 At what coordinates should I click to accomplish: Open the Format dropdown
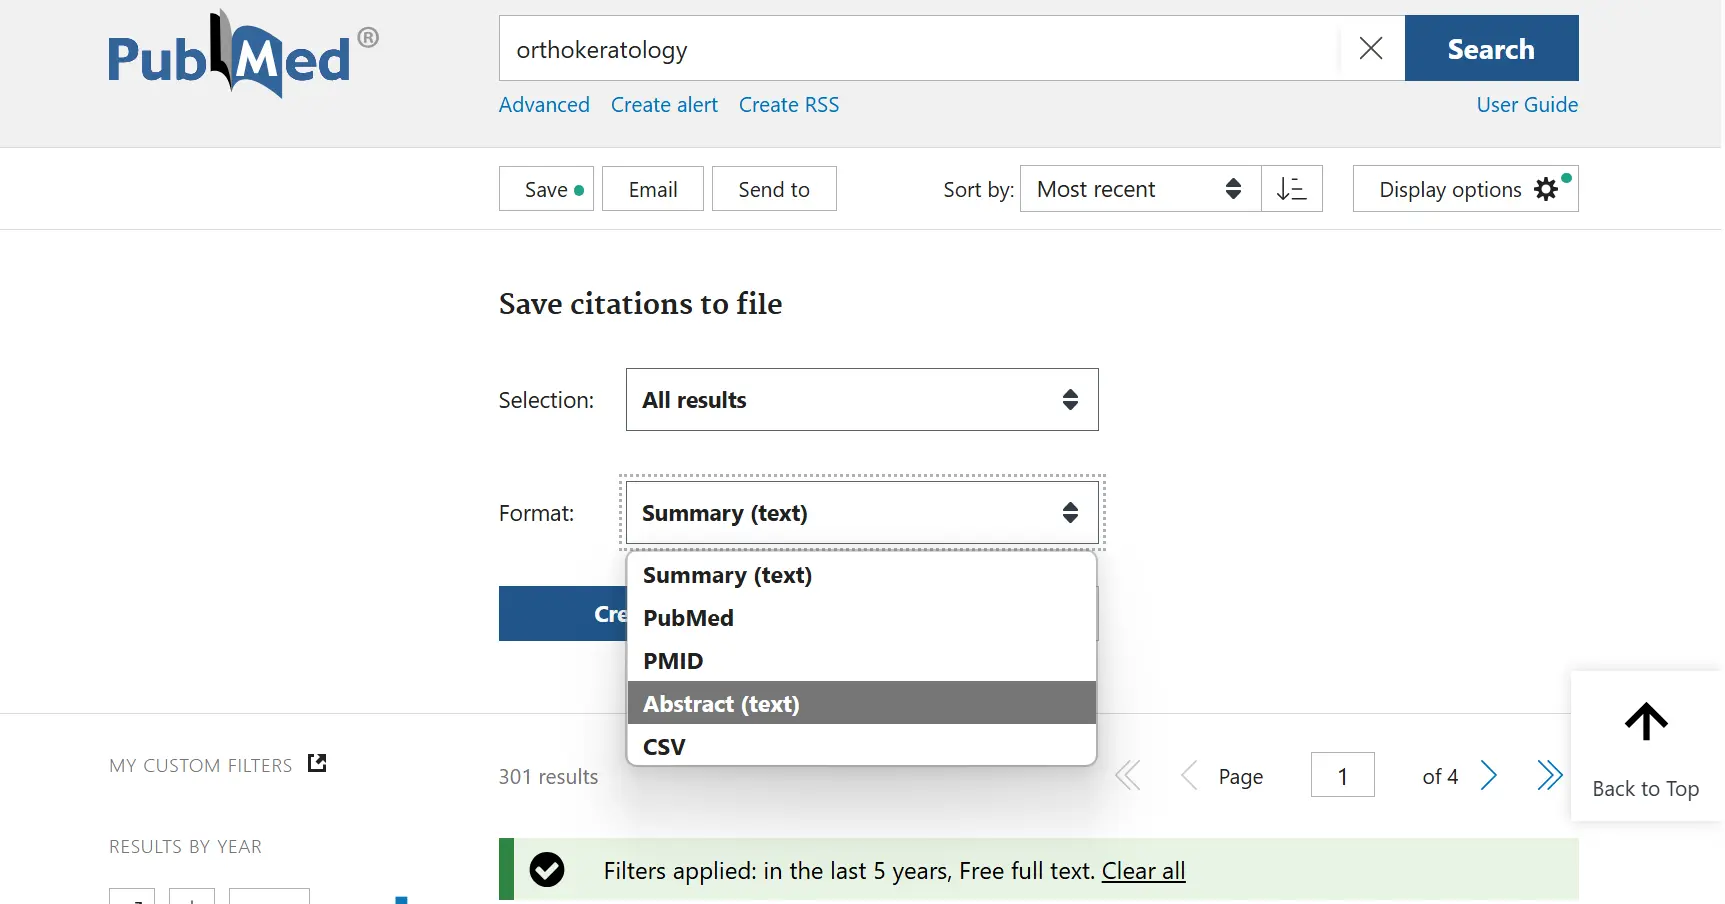click(x=861, y=513)
